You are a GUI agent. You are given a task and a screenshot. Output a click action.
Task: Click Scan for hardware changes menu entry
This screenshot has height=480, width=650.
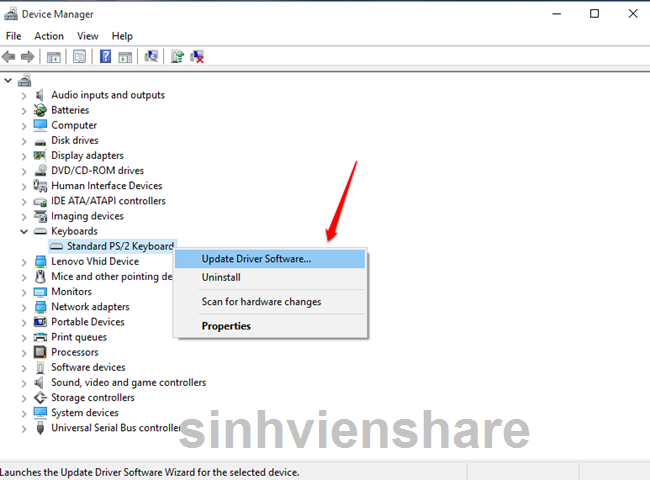(261, 302)
